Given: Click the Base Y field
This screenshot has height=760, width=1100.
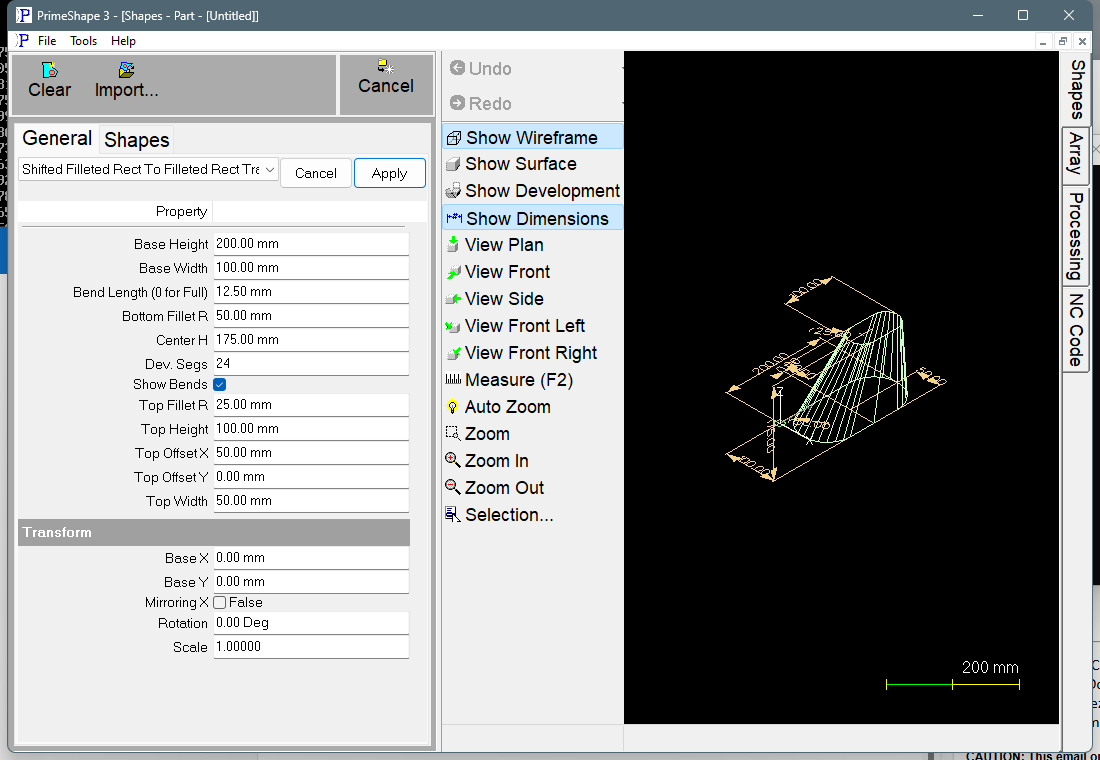Looking at the screenshot, I should pyautogui.click(x=311, y=582).
